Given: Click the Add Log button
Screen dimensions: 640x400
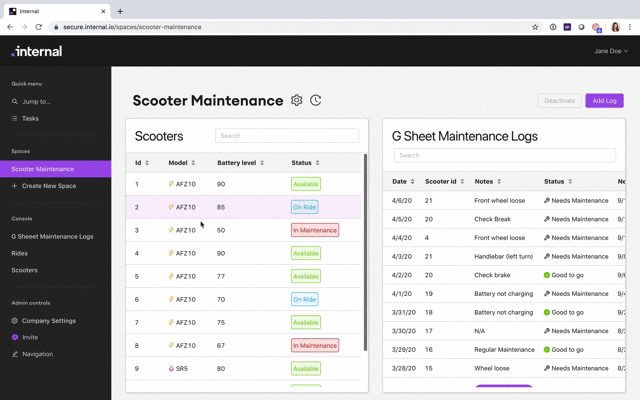Looking at the screenshot, I should tap(604, 100).
